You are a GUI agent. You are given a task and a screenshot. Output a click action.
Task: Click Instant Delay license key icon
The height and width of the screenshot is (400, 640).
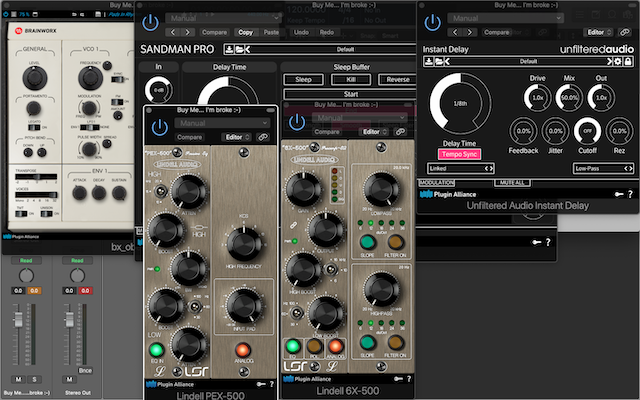click(619, 194)
